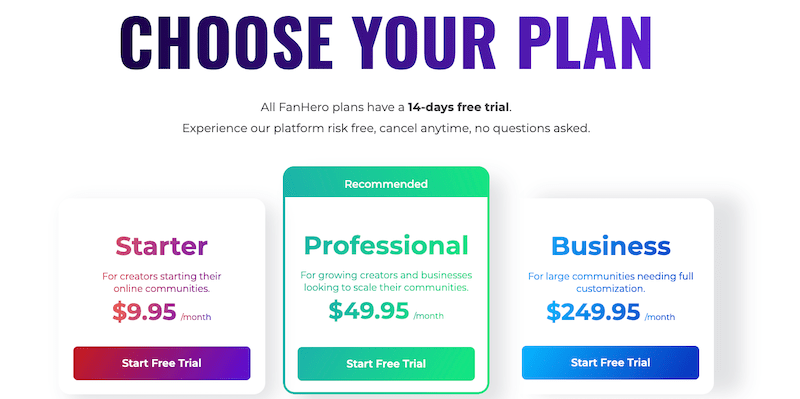
Task: Click the green Professional Start Free Trial button
Action: [386, 364]
